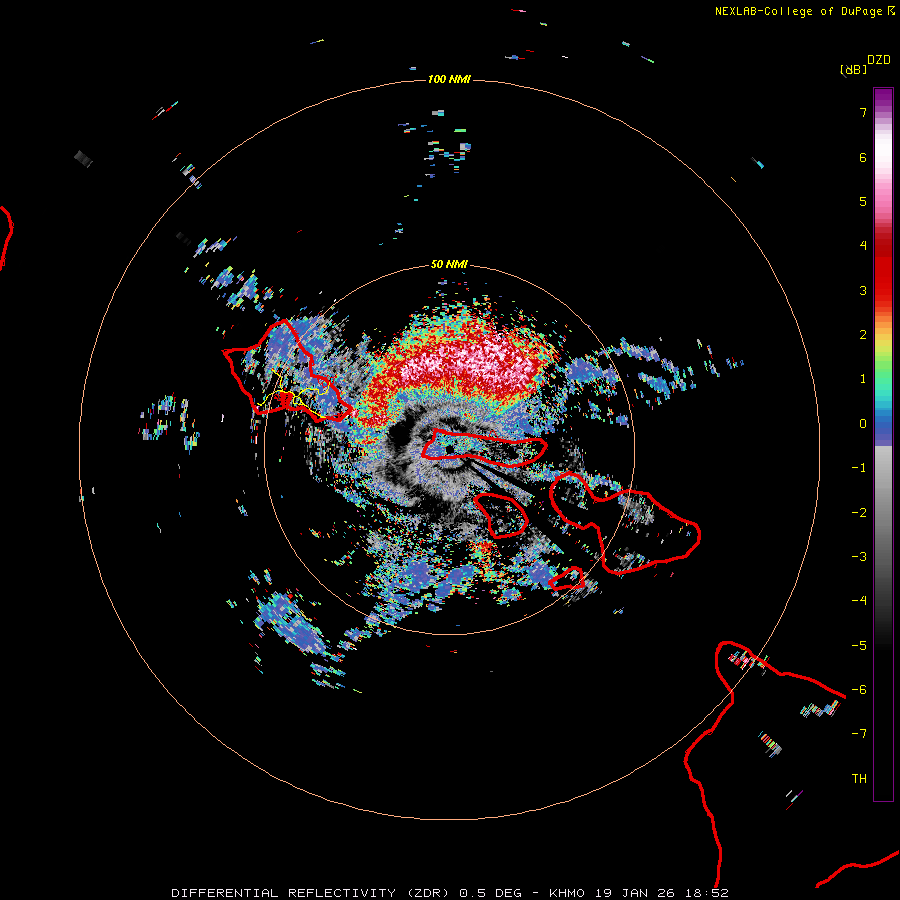
Task: Click the -2 value on color scale
Action: coord(859,513)
